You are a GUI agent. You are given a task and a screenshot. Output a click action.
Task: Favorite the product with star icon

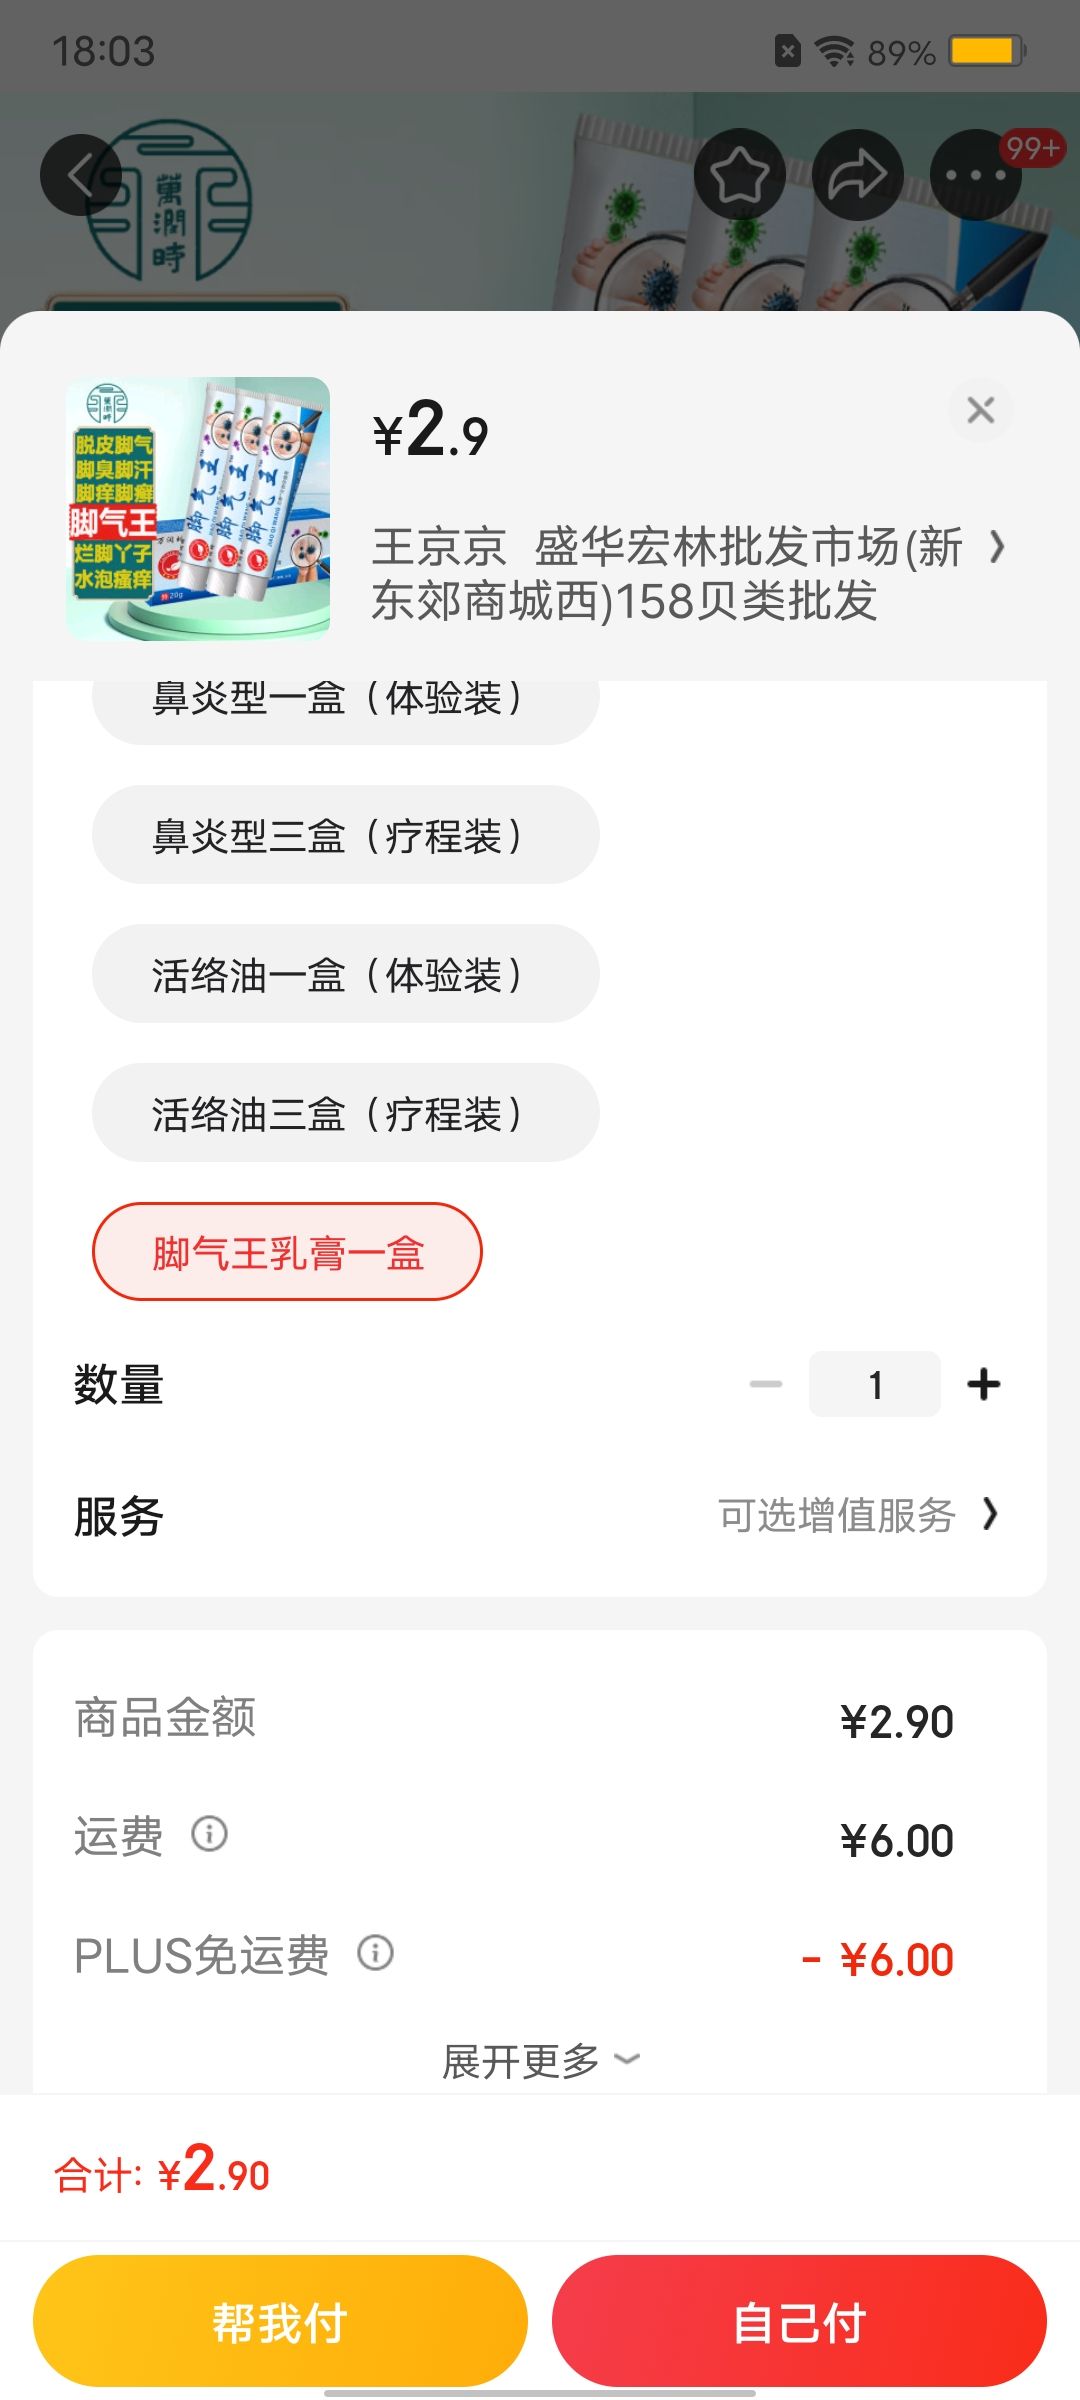pos(739,175)
